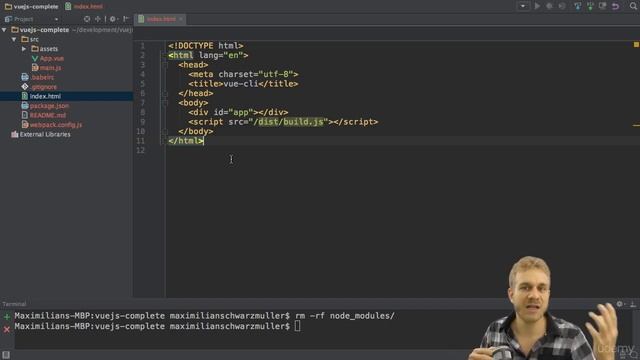Click Scroll from Source target icon
Screen dimensions: 640x360
coord(87,19)
